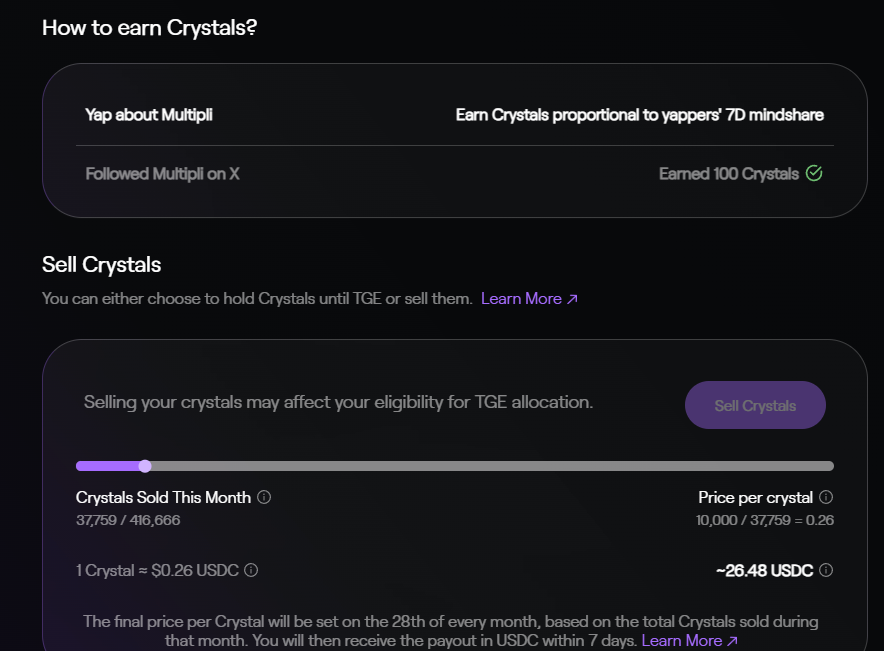Screen dimensions: 884x651
Task: Select the Followed Multipli on X task
Action: pos(162,174)
